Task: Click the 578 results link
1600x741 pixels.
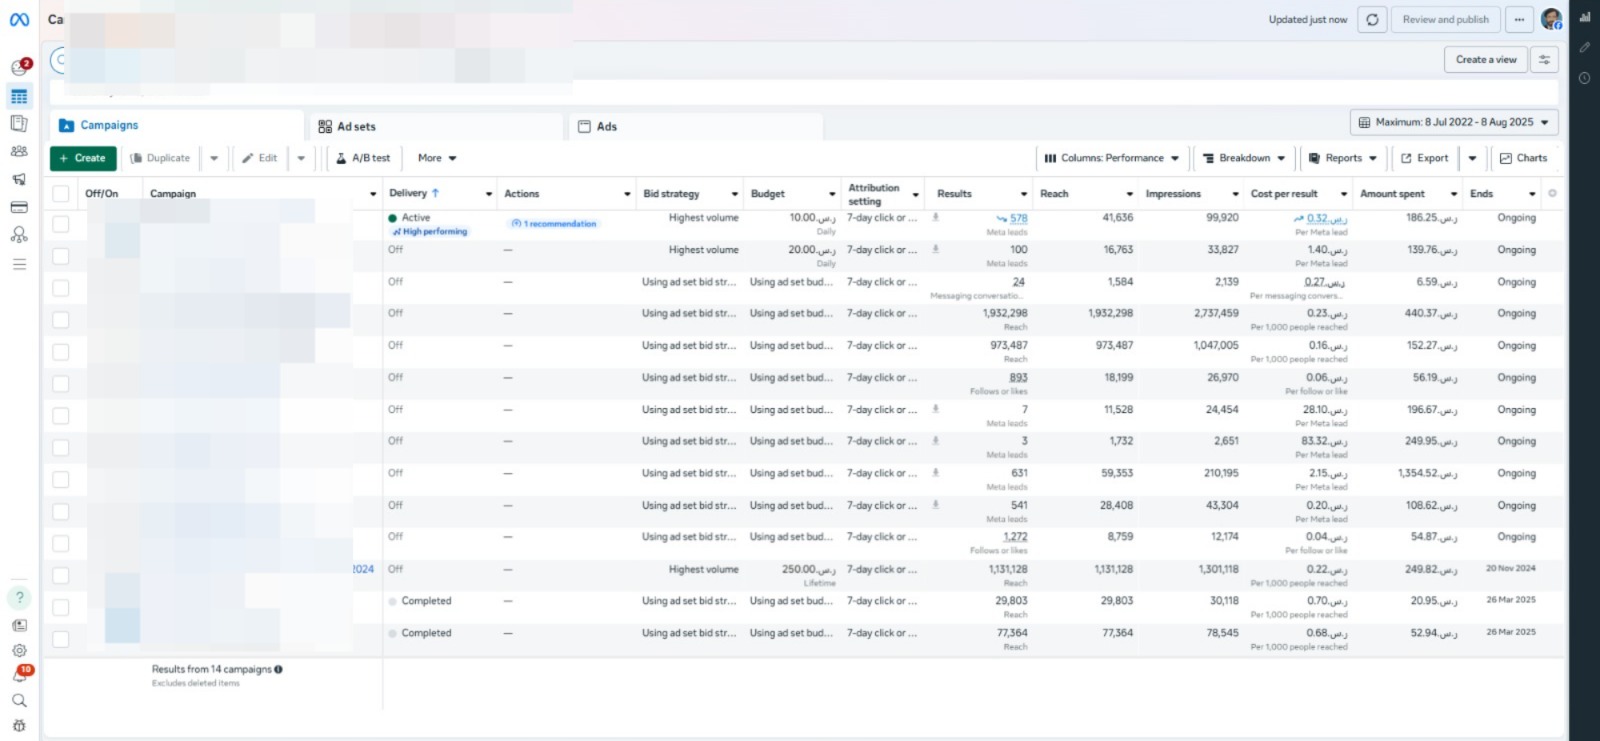Action: click(x=1018, y=218)
